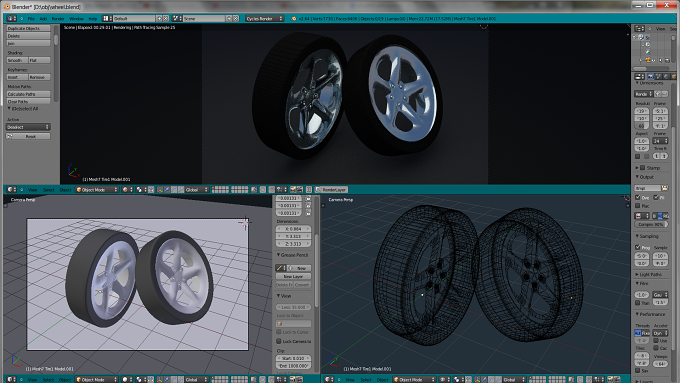Click the add new screen layout plus icon
The height and width of the screenshot is (383, 680).
click(159, 19)
